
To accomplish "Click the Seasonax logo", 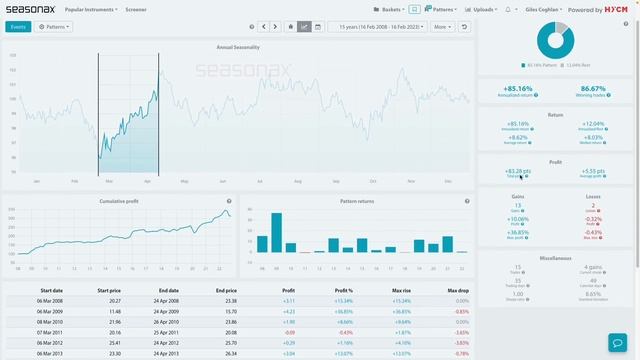I will point(30,9).
